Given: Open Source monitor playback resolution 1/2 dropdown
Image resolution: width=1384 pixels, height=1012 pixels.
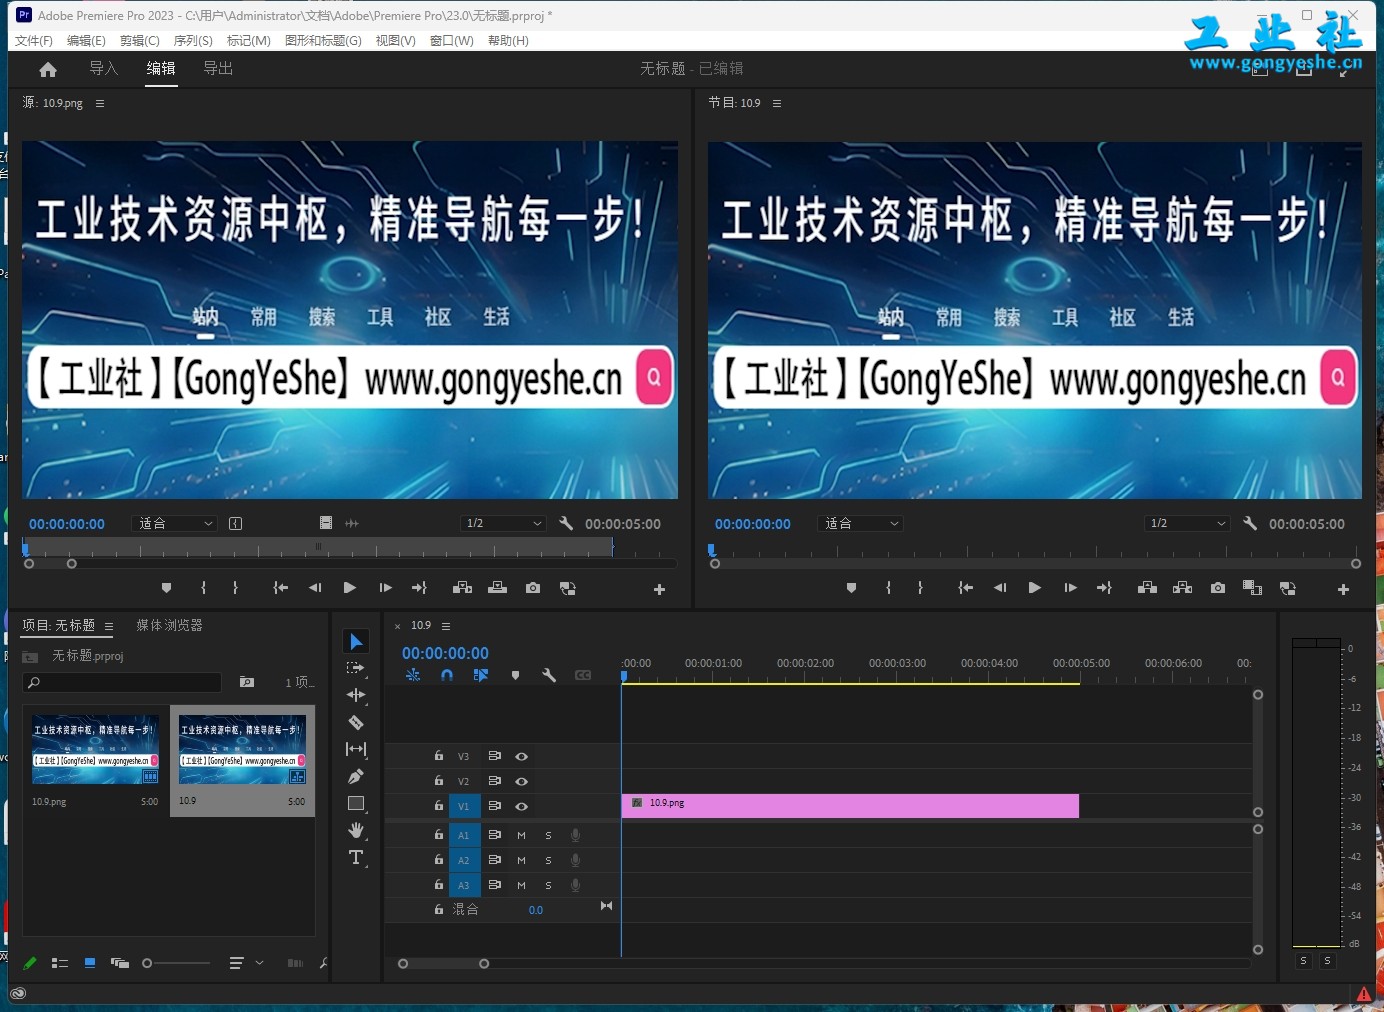Looking at the screenshot, I should click(503, 523).
